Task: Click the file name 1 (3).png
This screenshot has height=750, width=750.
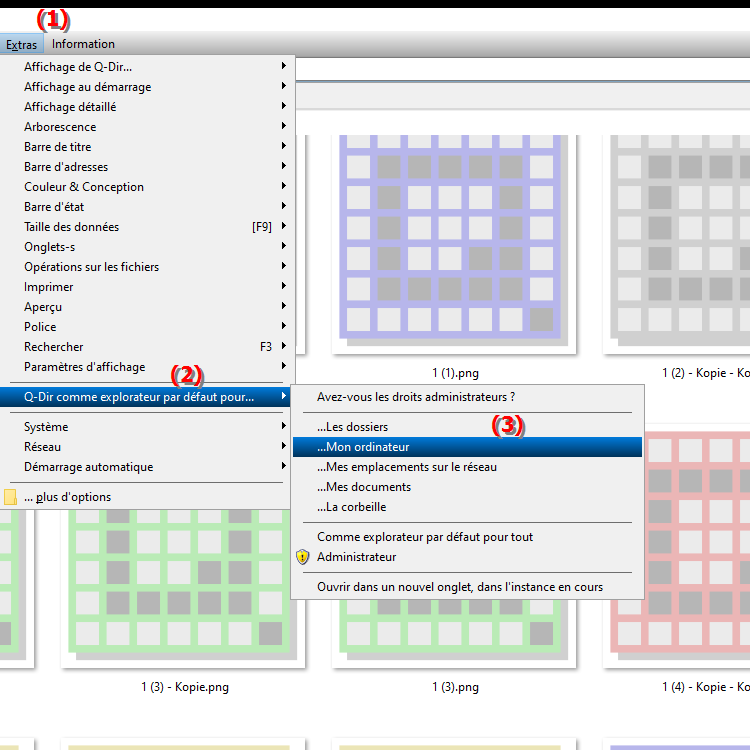Action: tap(455, 687)
